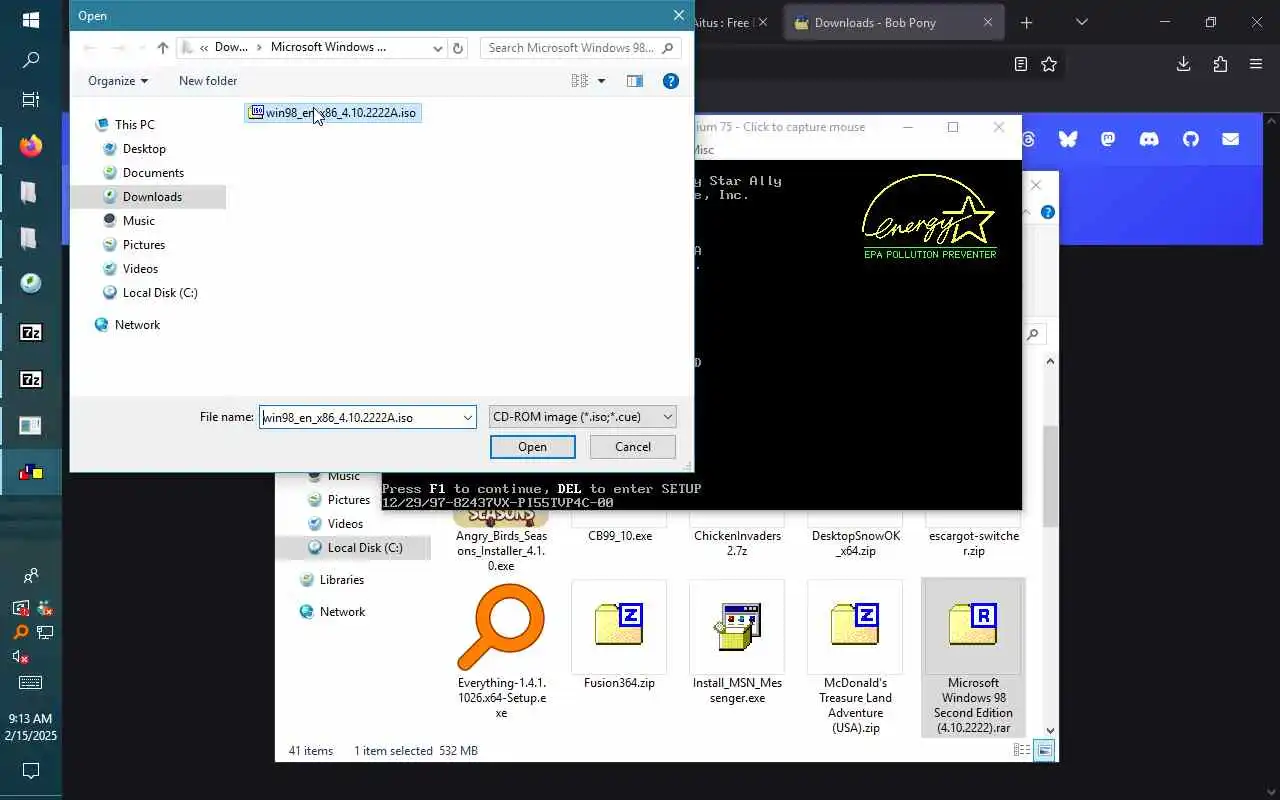The image size is (1280, 800).
Task: Select McDonald's Treasure Land Adventure zip
Action: tap(855, 658)
